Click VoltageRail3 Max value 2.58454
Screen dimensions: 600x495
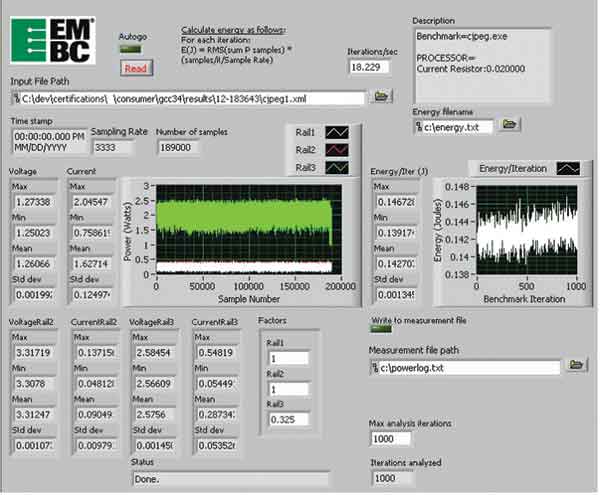[154, 353]
